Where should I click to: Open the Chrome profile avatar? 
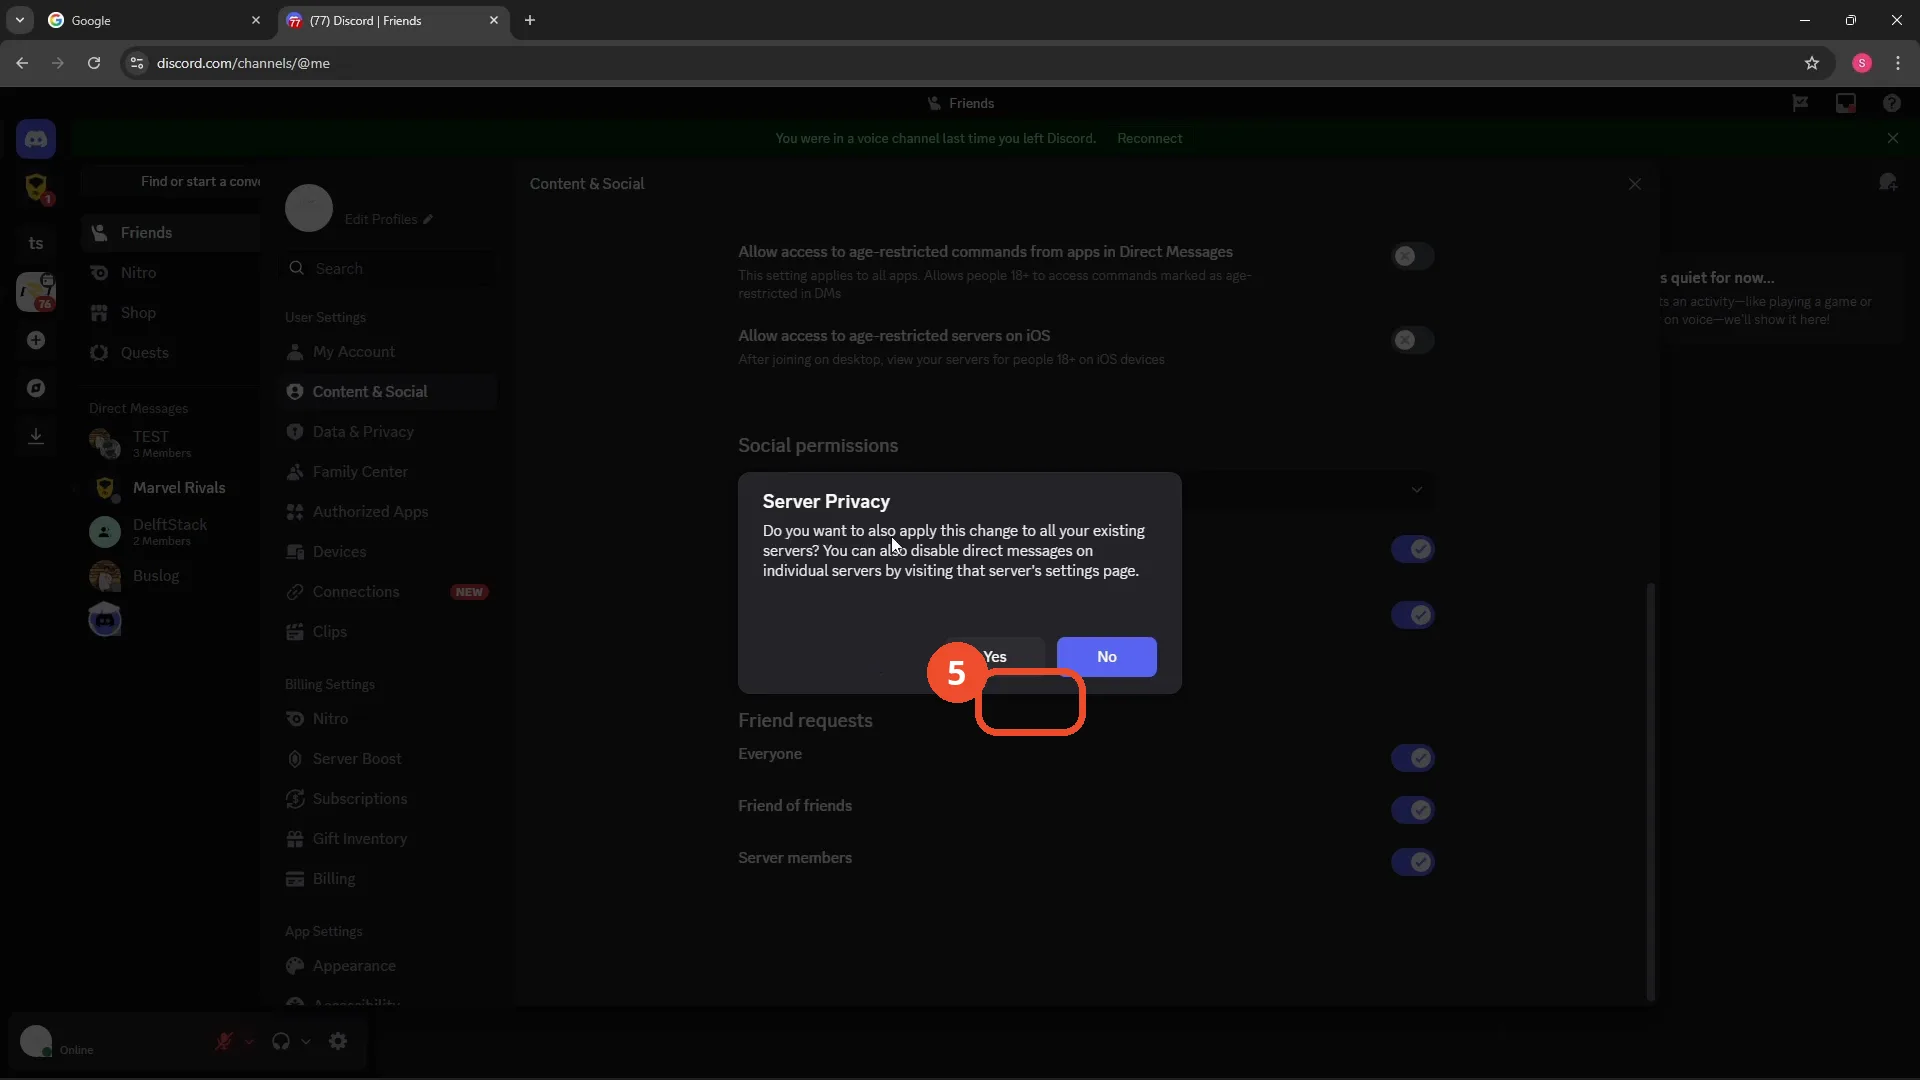click(x=1862, y=63)
